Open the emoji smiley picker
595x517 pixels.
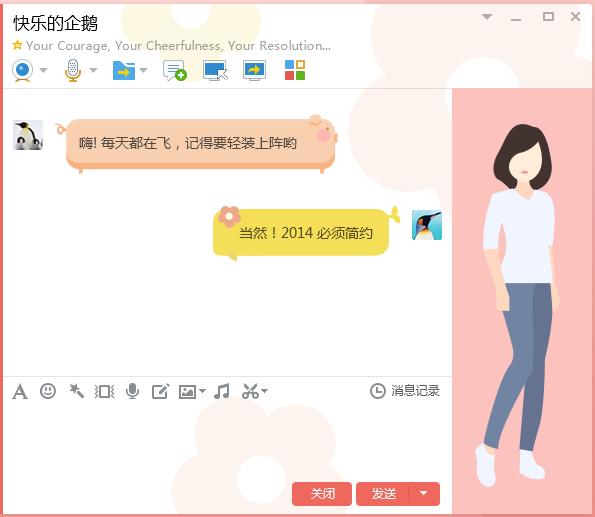48,391
